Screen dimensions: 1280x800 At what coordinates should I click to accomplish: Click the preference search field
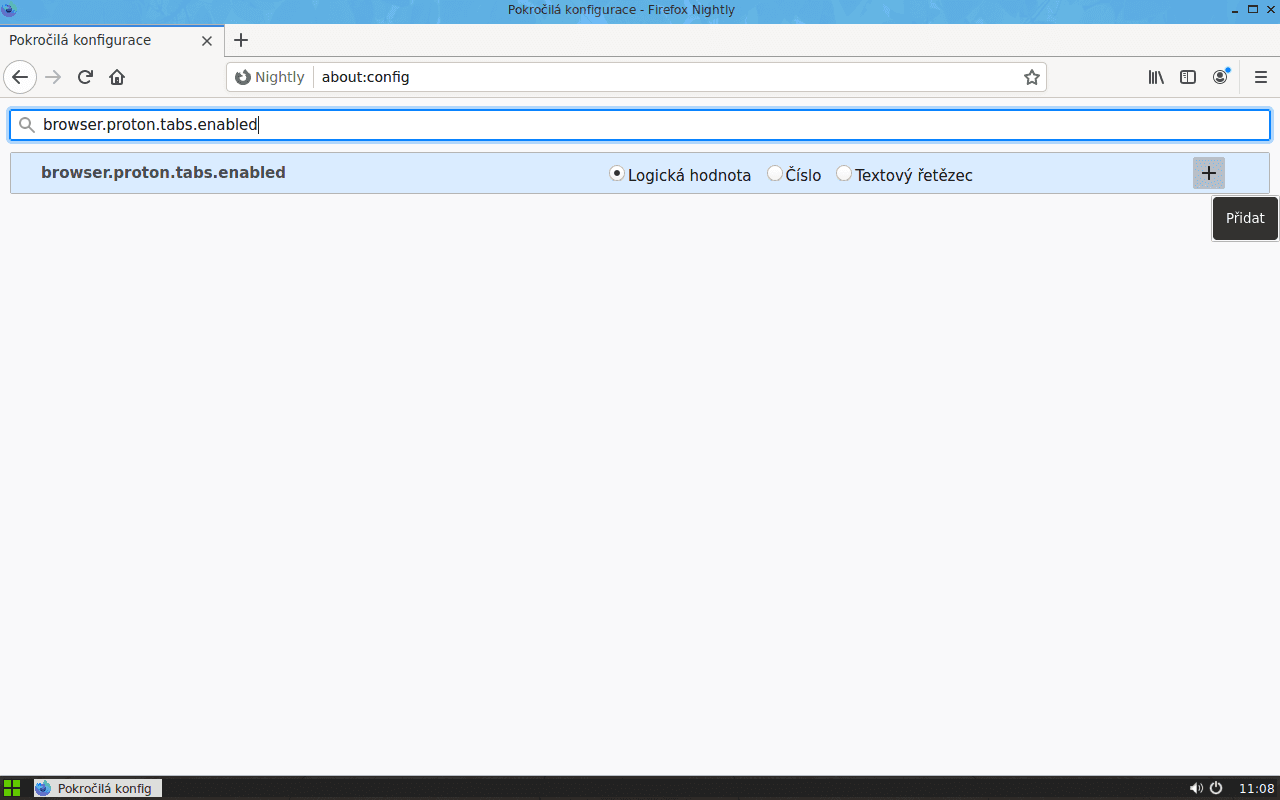pyautogui.click(x=640, y=125)
